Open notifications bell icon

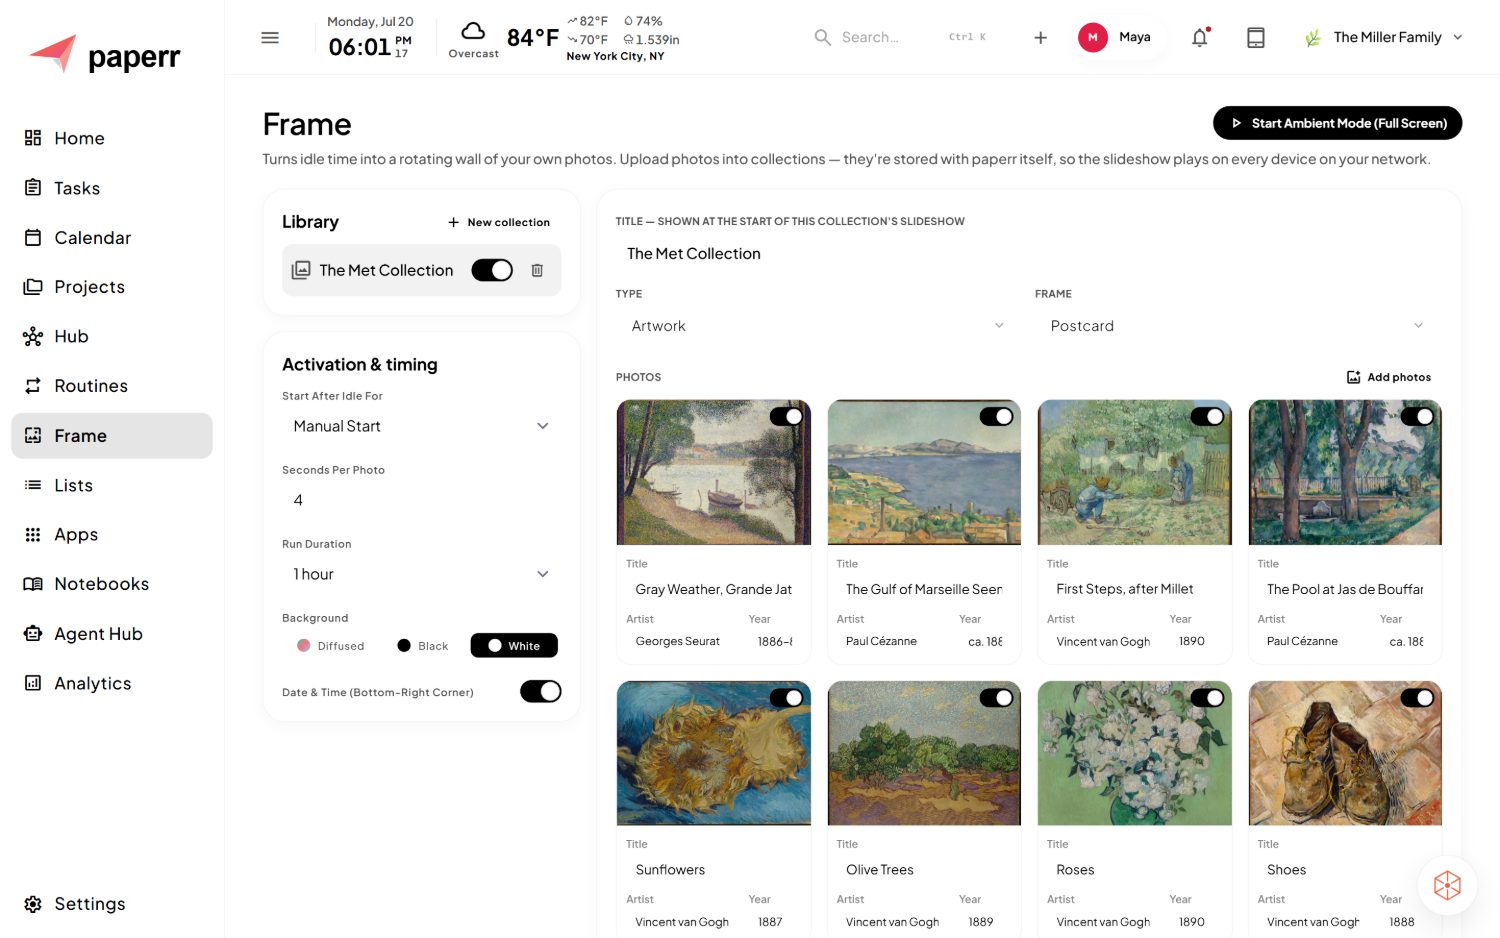(x=1200, y=38)
